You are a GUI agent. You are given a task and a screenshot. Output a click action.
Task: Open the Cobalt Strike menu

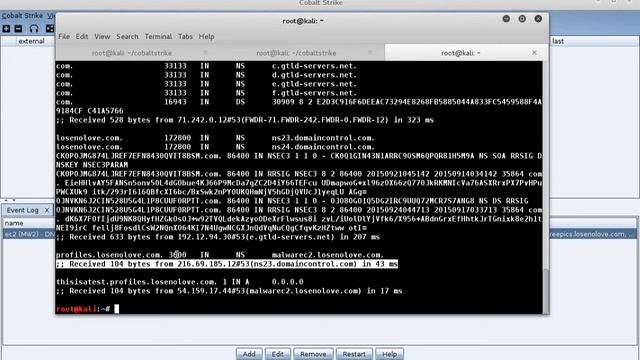pyautogui.click(x=22, y=16)
